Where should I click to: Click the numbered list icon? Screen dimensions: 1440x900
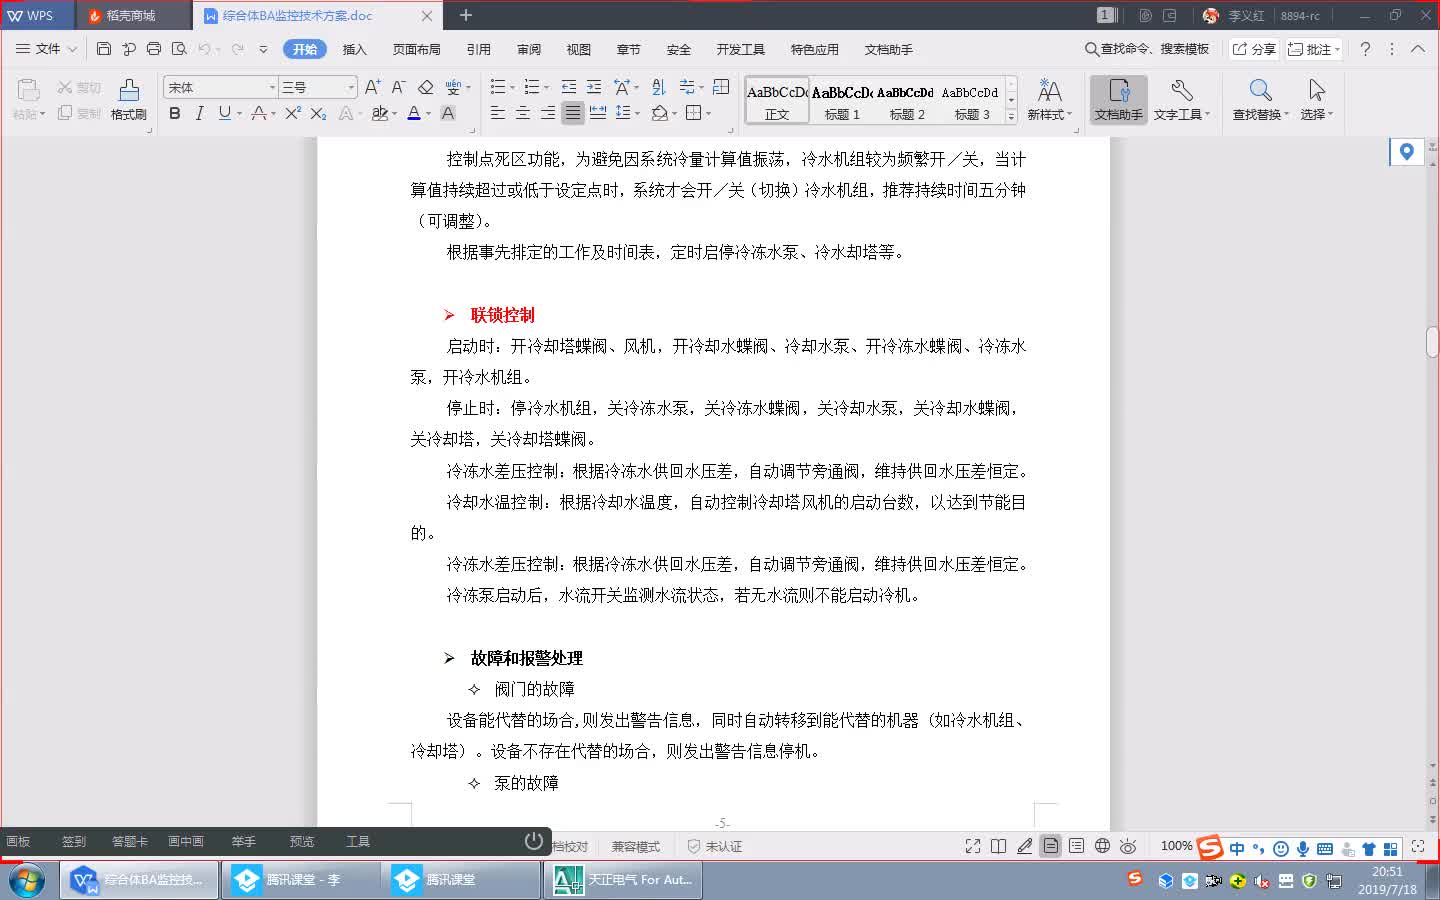(531, 87)
